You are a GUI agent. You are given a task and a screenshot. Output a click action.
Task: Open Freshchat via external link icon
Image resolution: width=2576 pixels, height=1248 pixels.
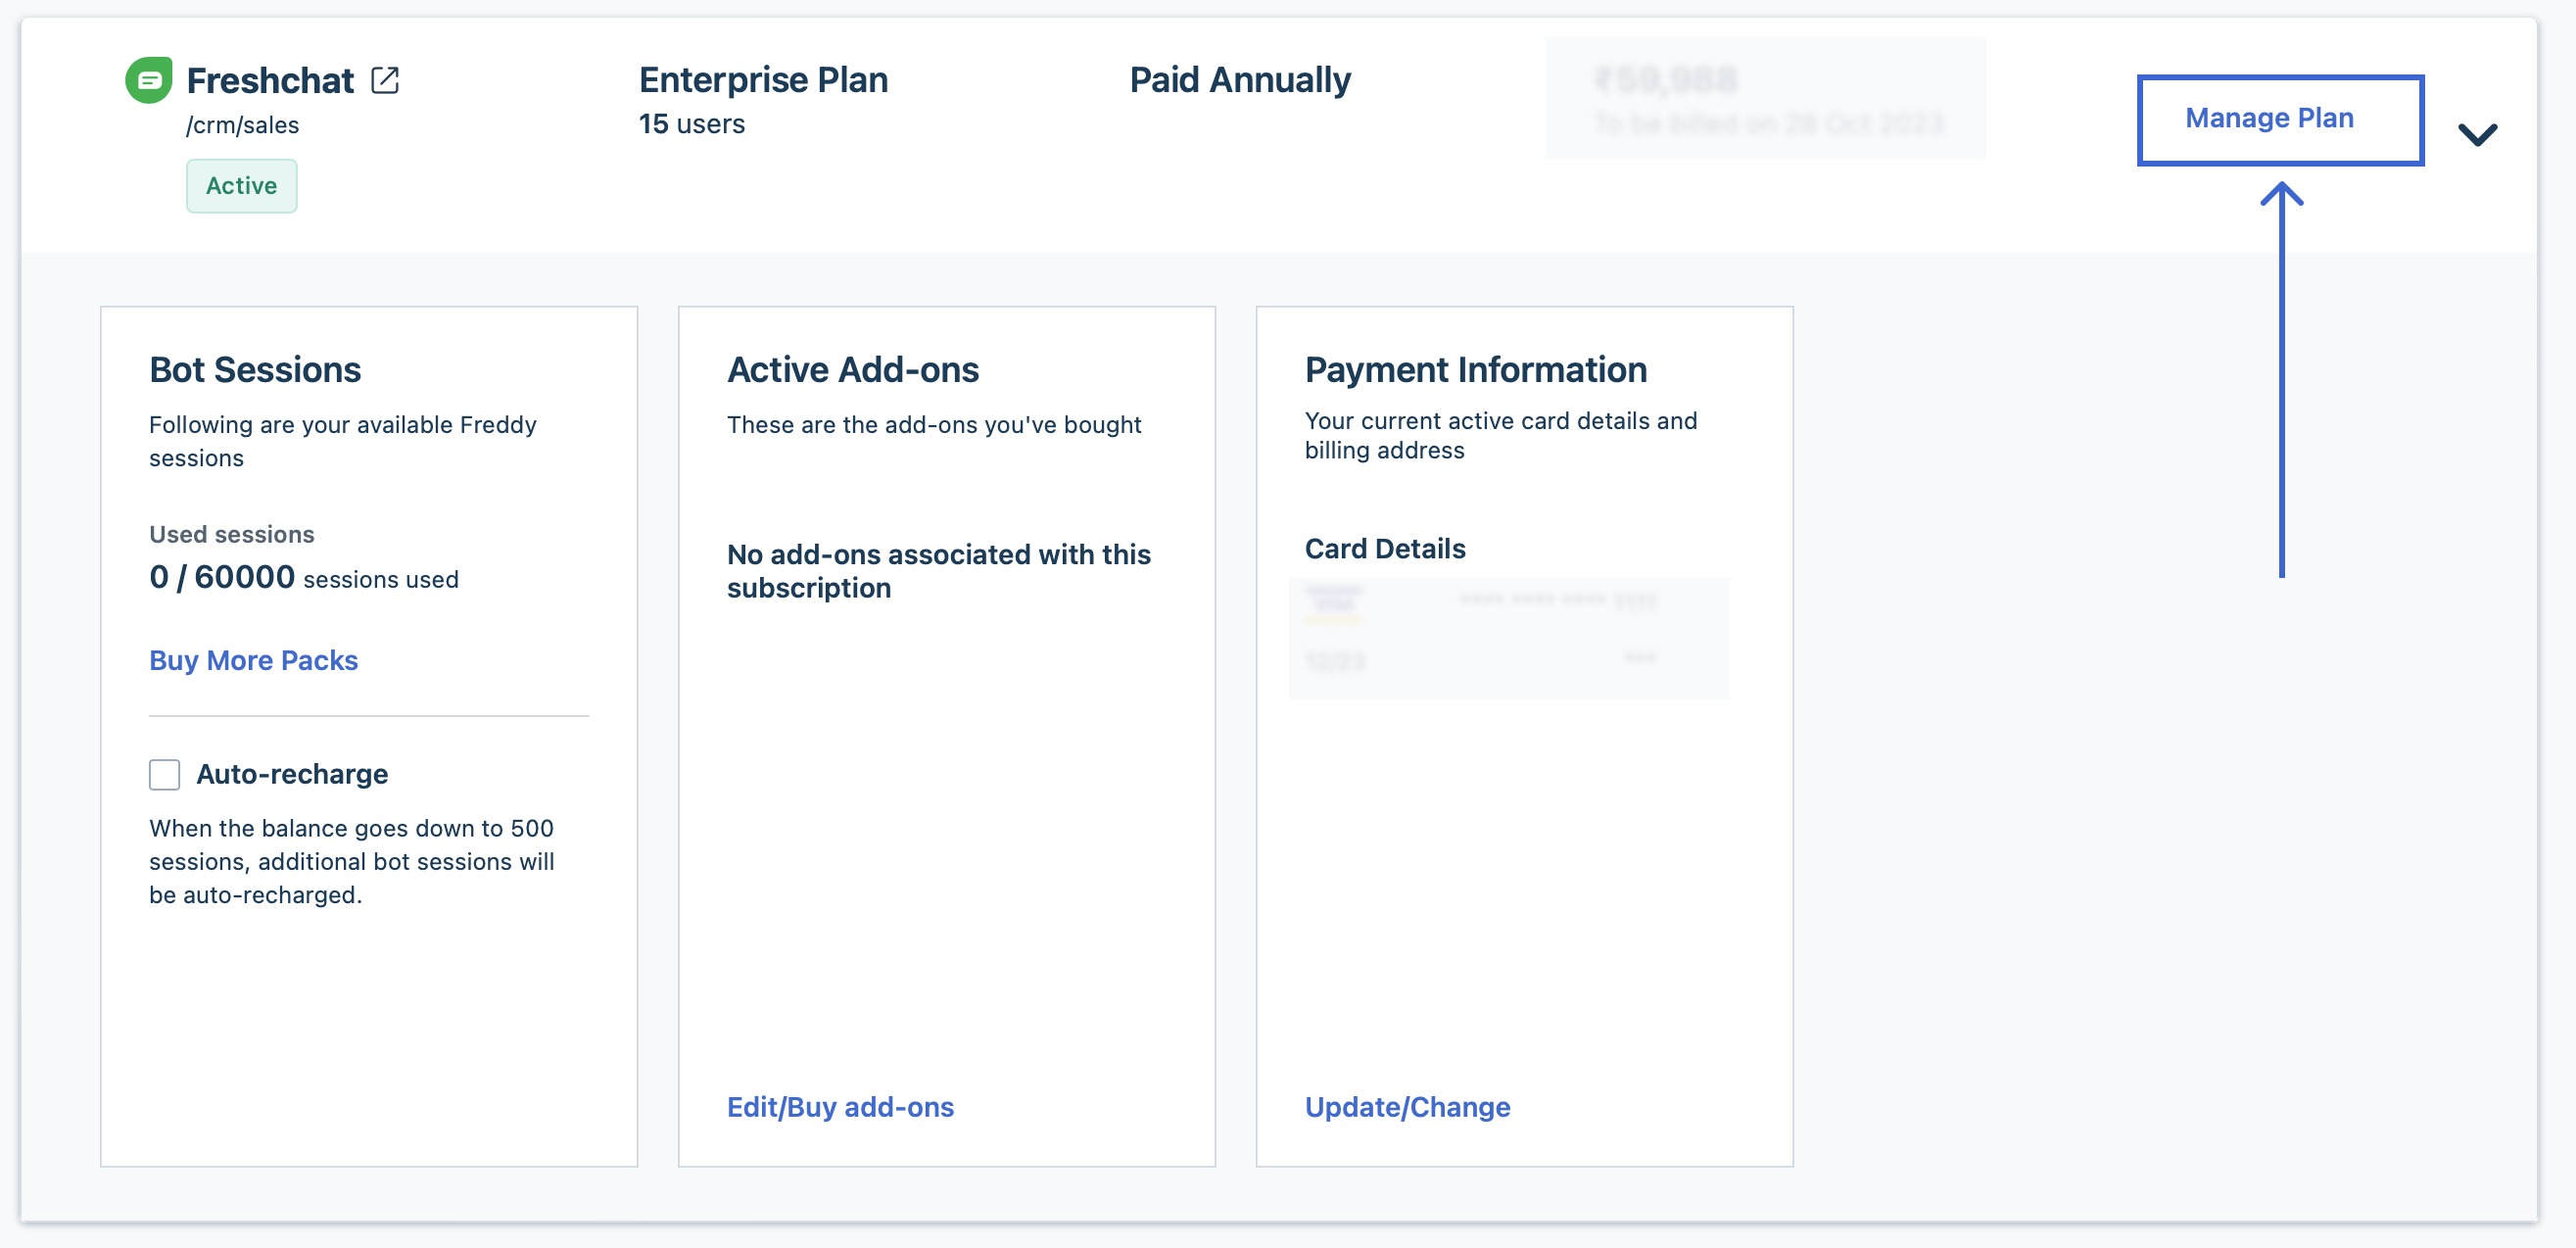tap(385, 80)
